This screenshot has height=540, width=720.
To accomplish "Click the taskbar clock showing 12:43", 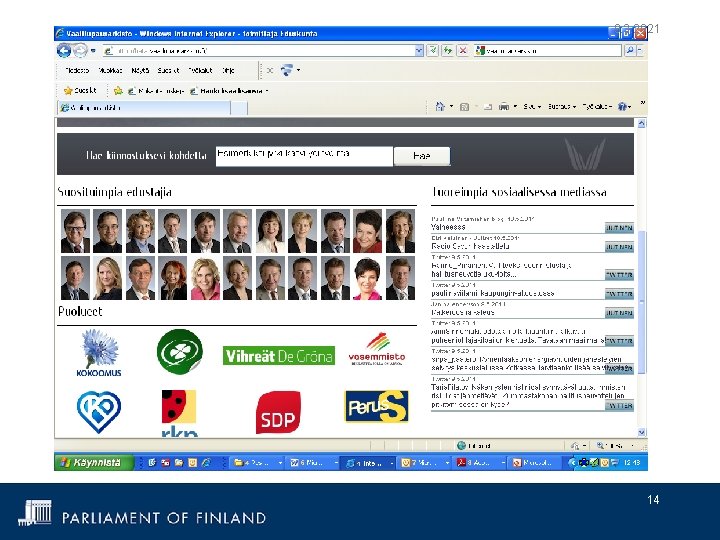I will [x=632, y=463].
